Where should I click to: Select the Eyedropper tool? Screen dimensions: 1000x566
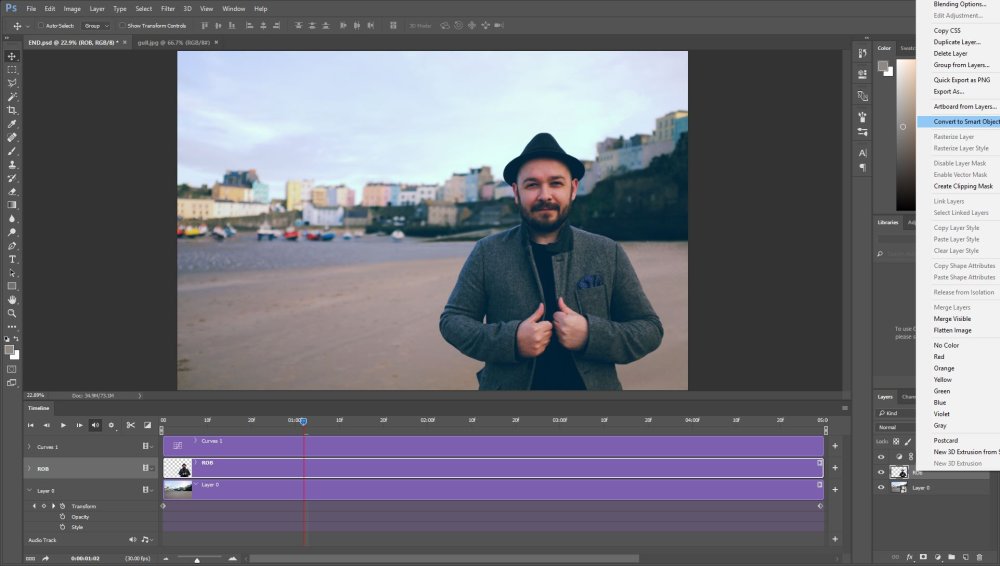(x=11, y=124)
